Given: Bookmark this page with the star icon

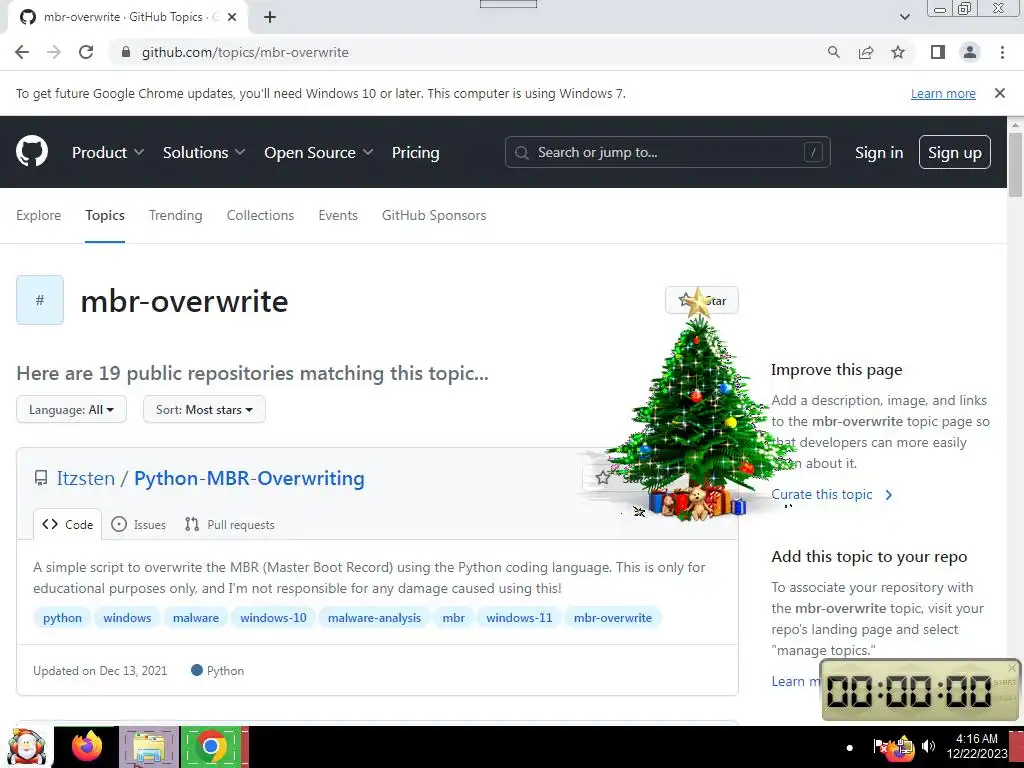Looking at the screenshot, I should [x=898, y=52].
